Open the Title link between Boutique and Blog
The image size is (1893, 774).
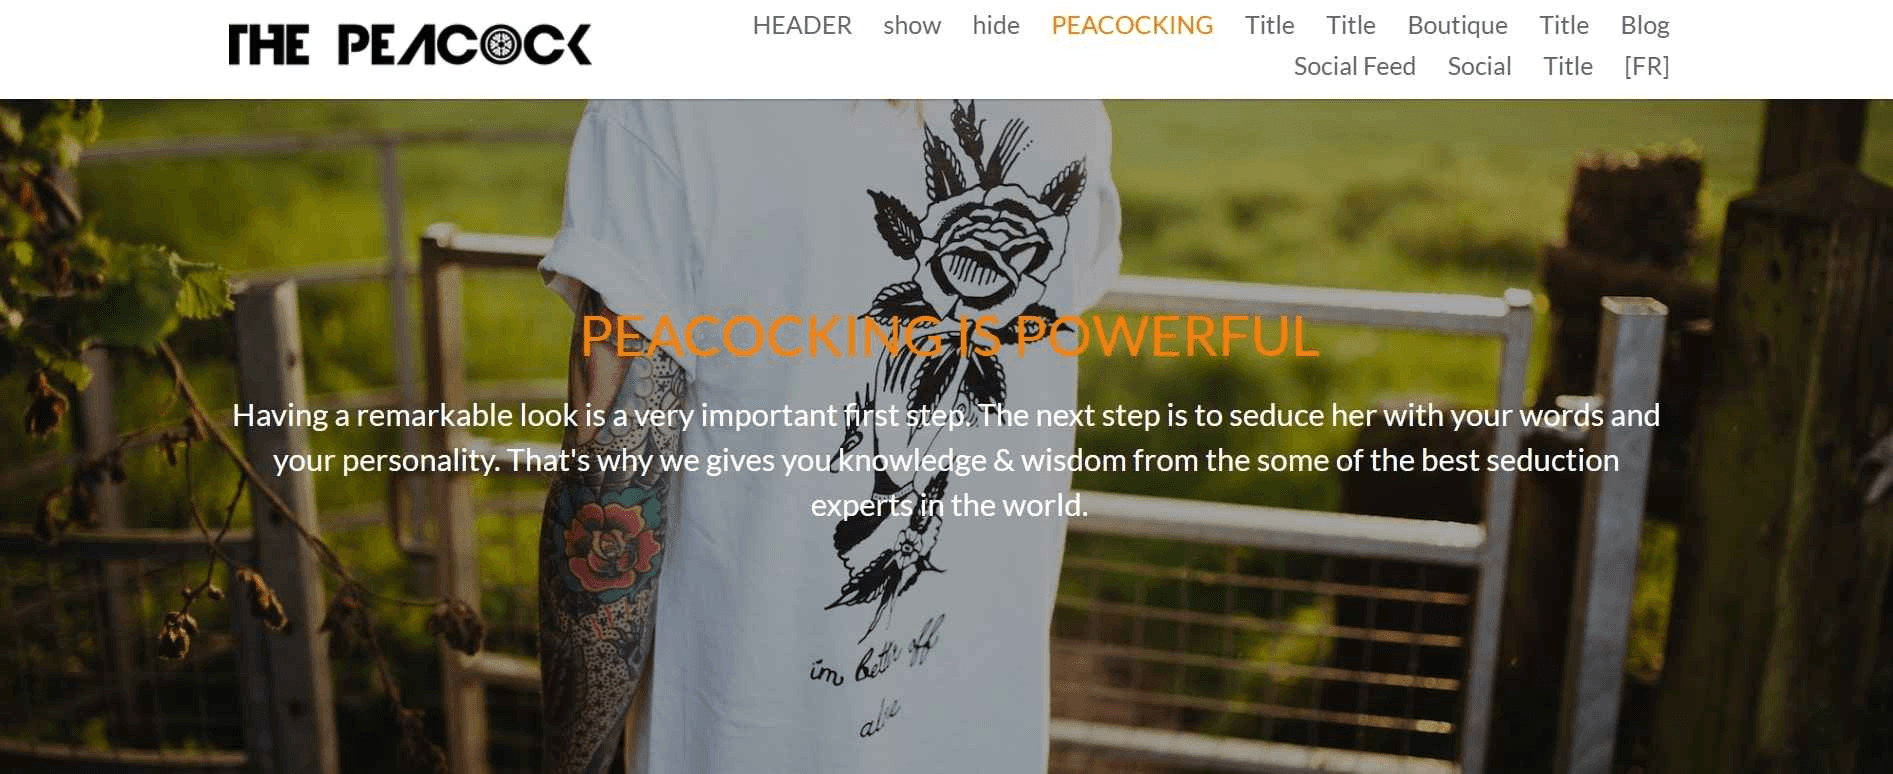1564,25
